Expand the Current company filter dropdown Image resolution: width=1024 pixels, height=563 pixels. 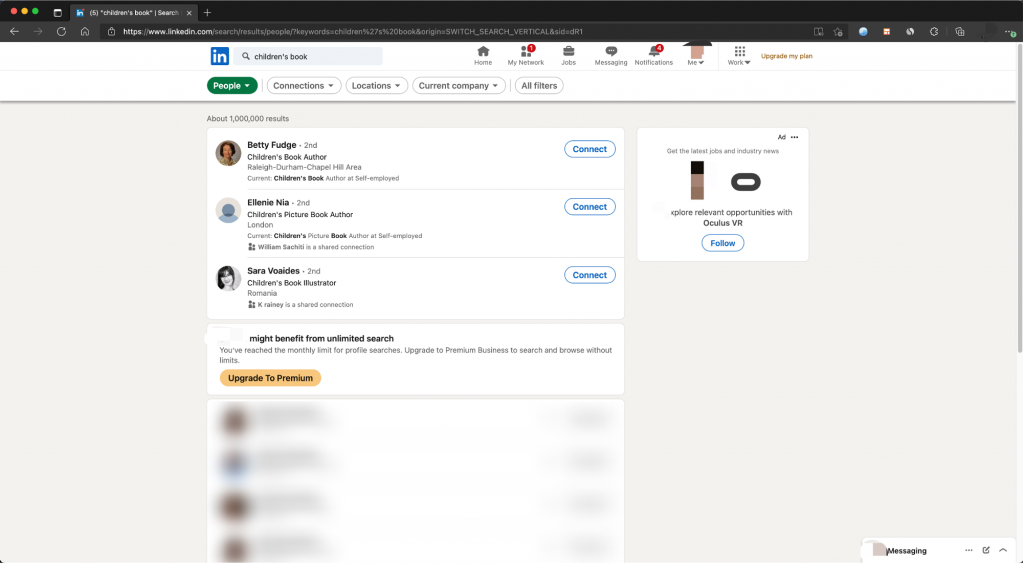point(459,86)
